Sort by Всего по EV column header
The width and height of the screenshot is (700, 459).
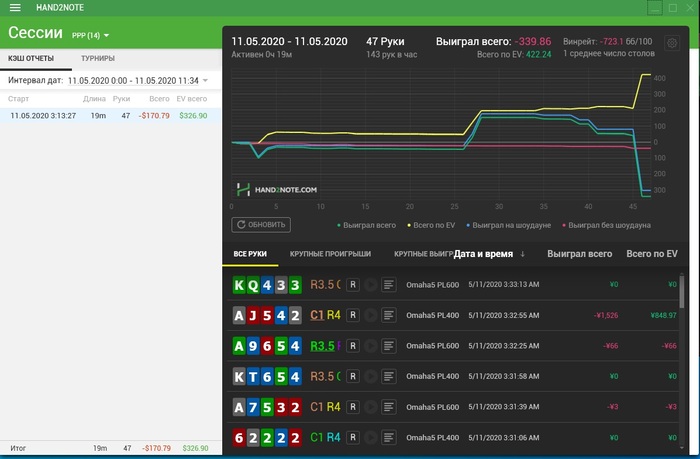pos(652,254)
